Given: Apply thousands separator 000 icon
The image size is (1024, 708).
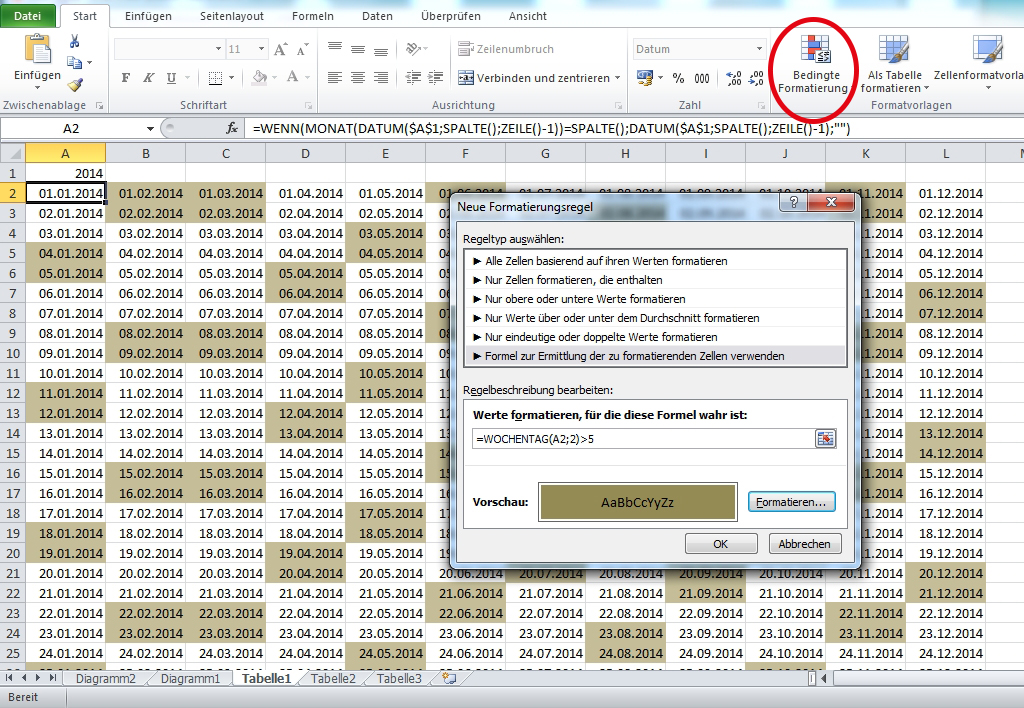Looking at the screenshot, I should click(x=702, y=78).
